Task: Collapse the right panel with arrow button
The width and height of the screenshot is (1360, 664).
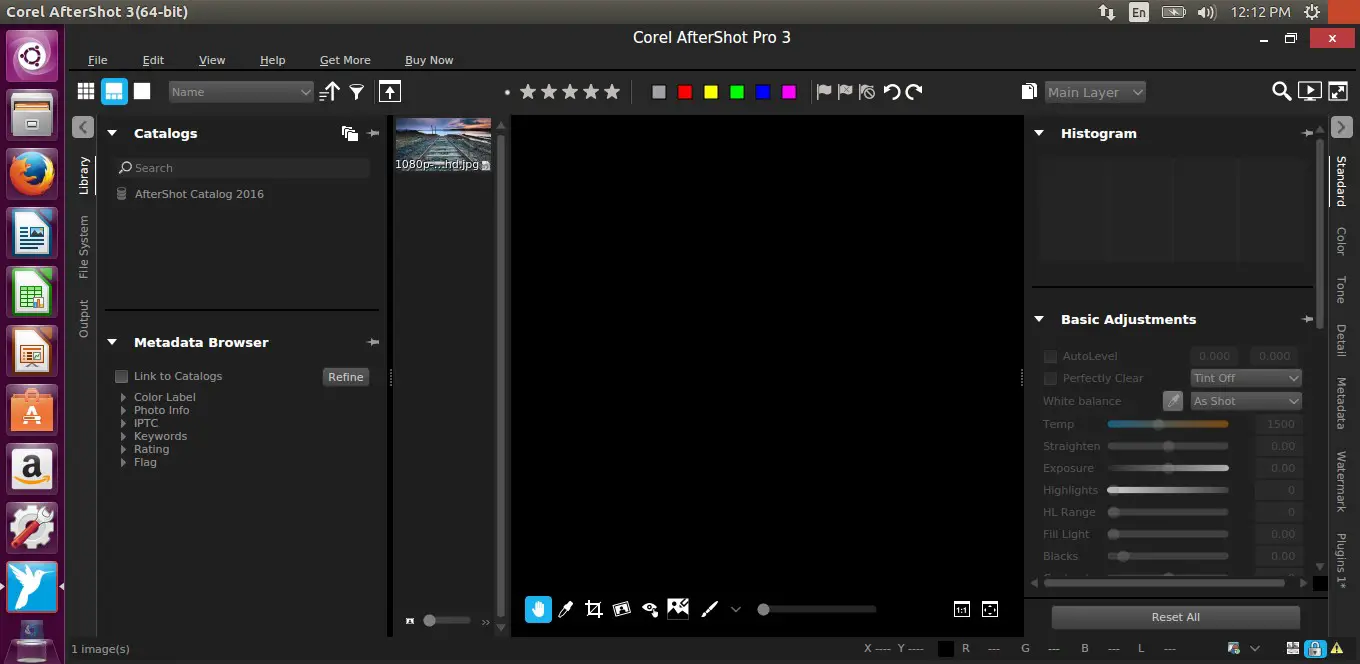Action: pyautogui.click(x=1341, y=127)
